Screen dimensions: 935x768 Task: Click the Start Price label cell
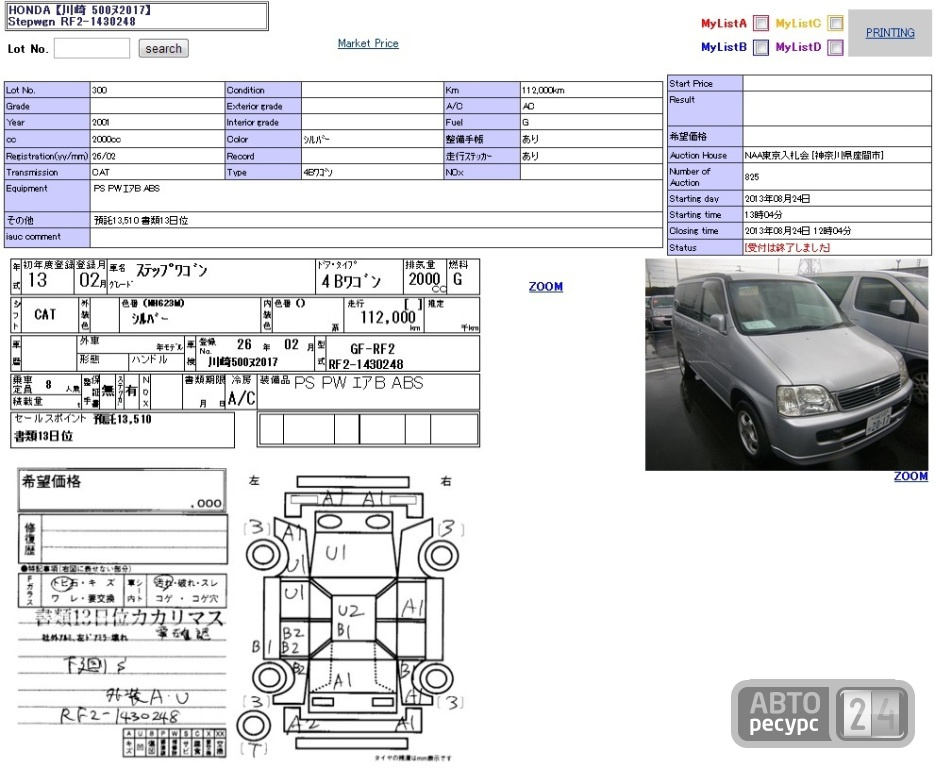tap(705, 83)
